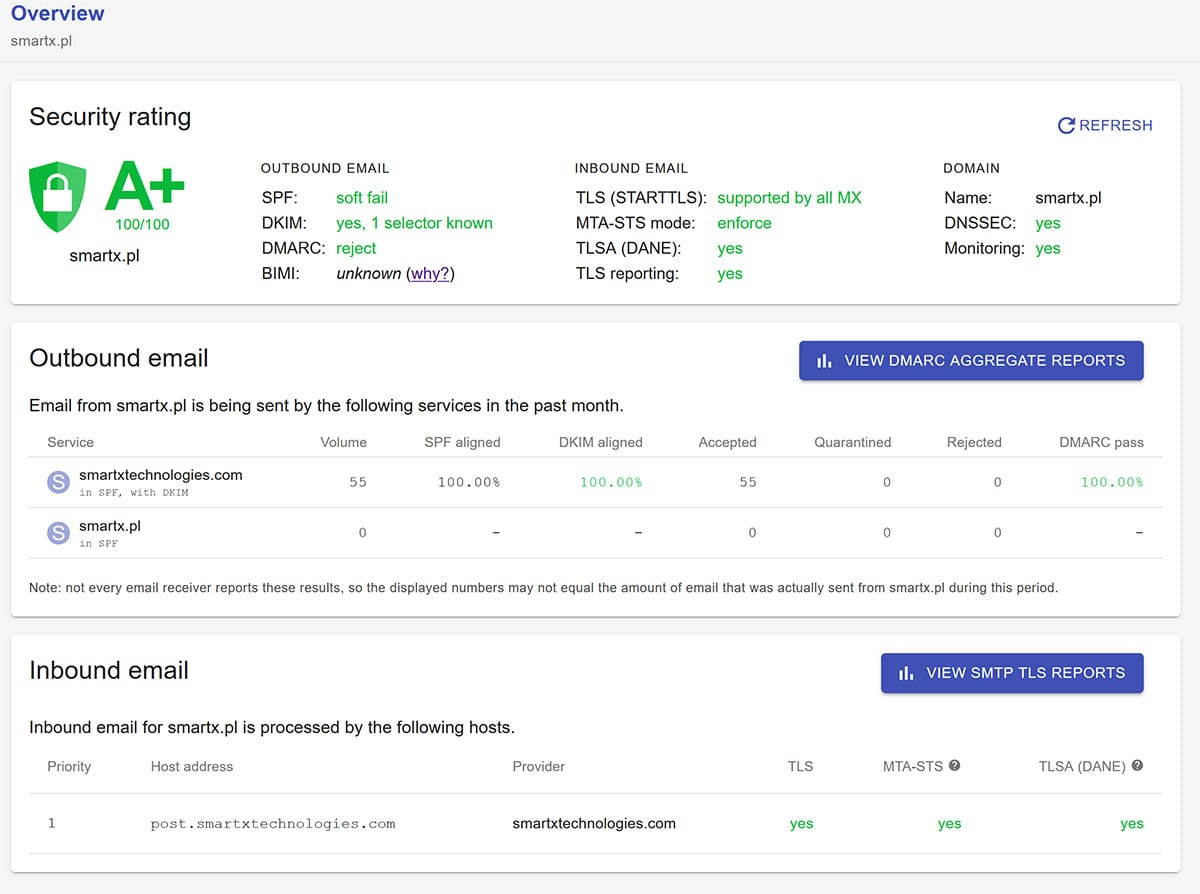Click bar chart icon on DMARC reports button
Screen dimensions: 1200x894
(824, 361)
